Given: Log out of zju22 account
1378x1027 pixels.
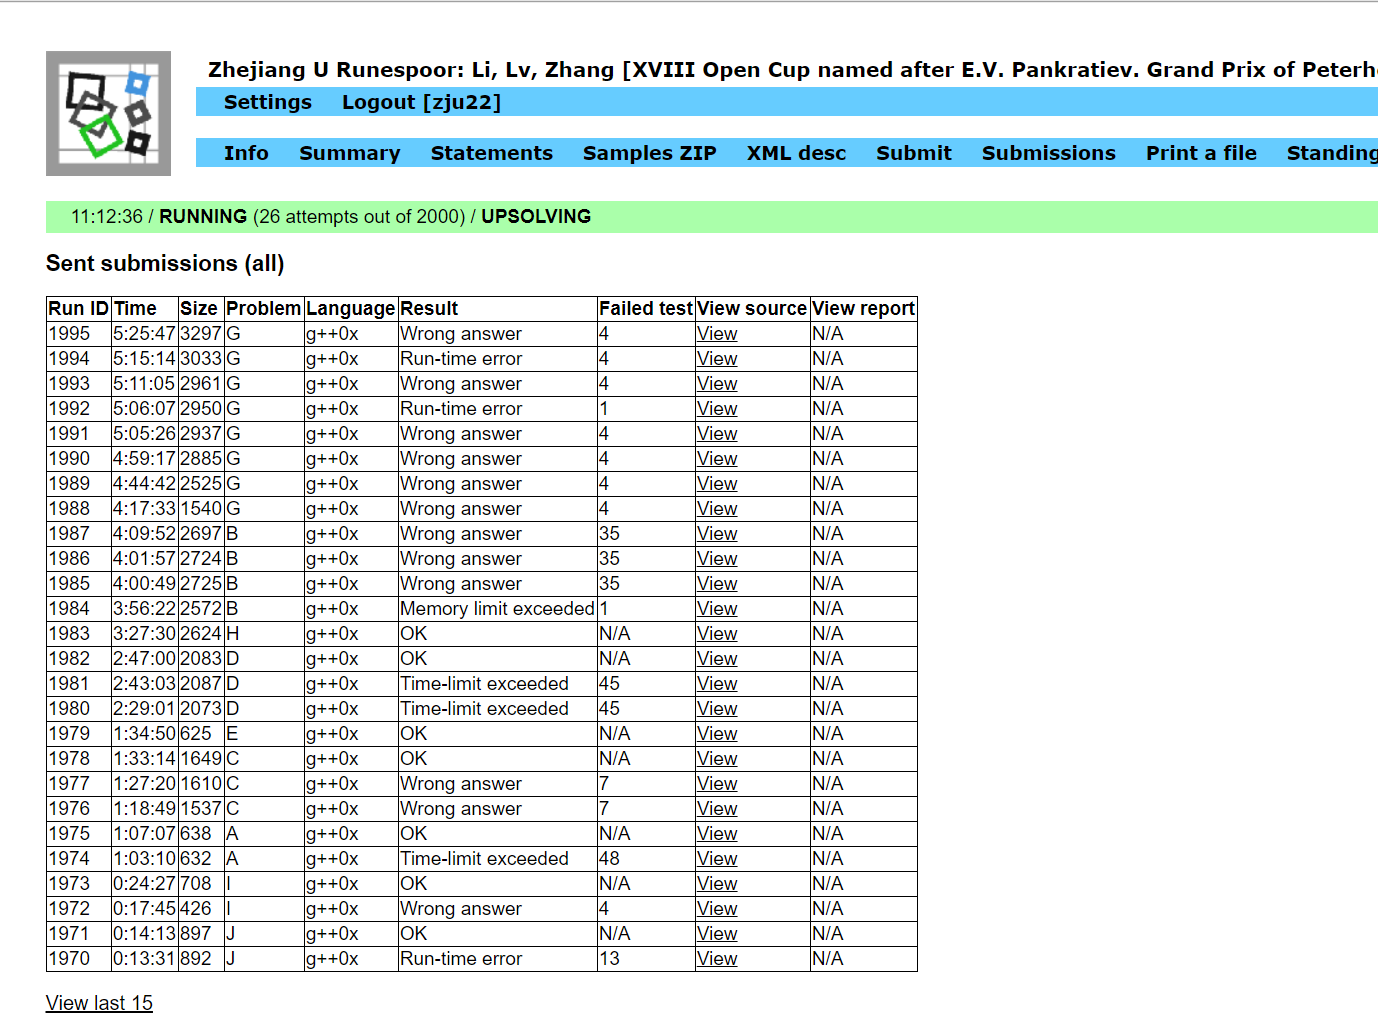Looking at the screenshot, I should point(421,102).
